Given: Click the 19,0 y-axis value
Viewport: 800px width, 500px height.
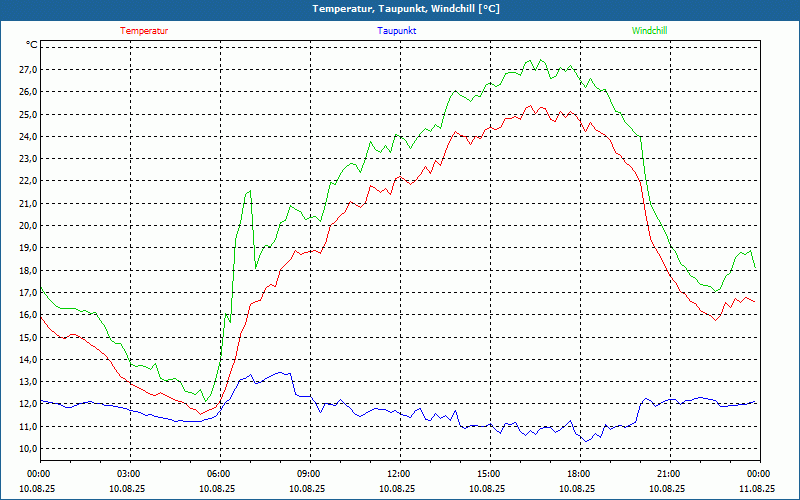Looking at the screenshot, I should point(29,247).
